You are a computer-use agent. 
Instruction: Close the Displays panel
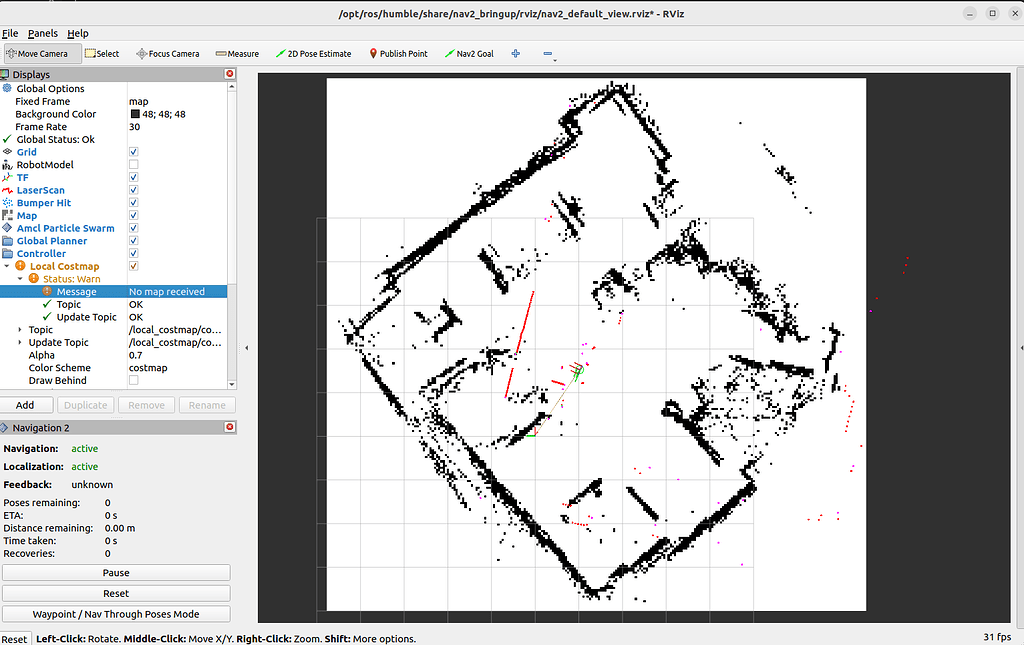230,74
